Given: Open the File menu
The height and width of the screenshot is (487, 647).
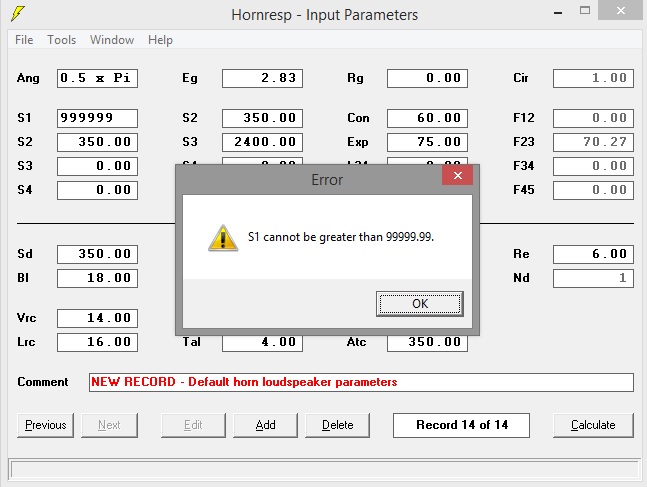Looking at the screenshot, I should click(24, 40).
